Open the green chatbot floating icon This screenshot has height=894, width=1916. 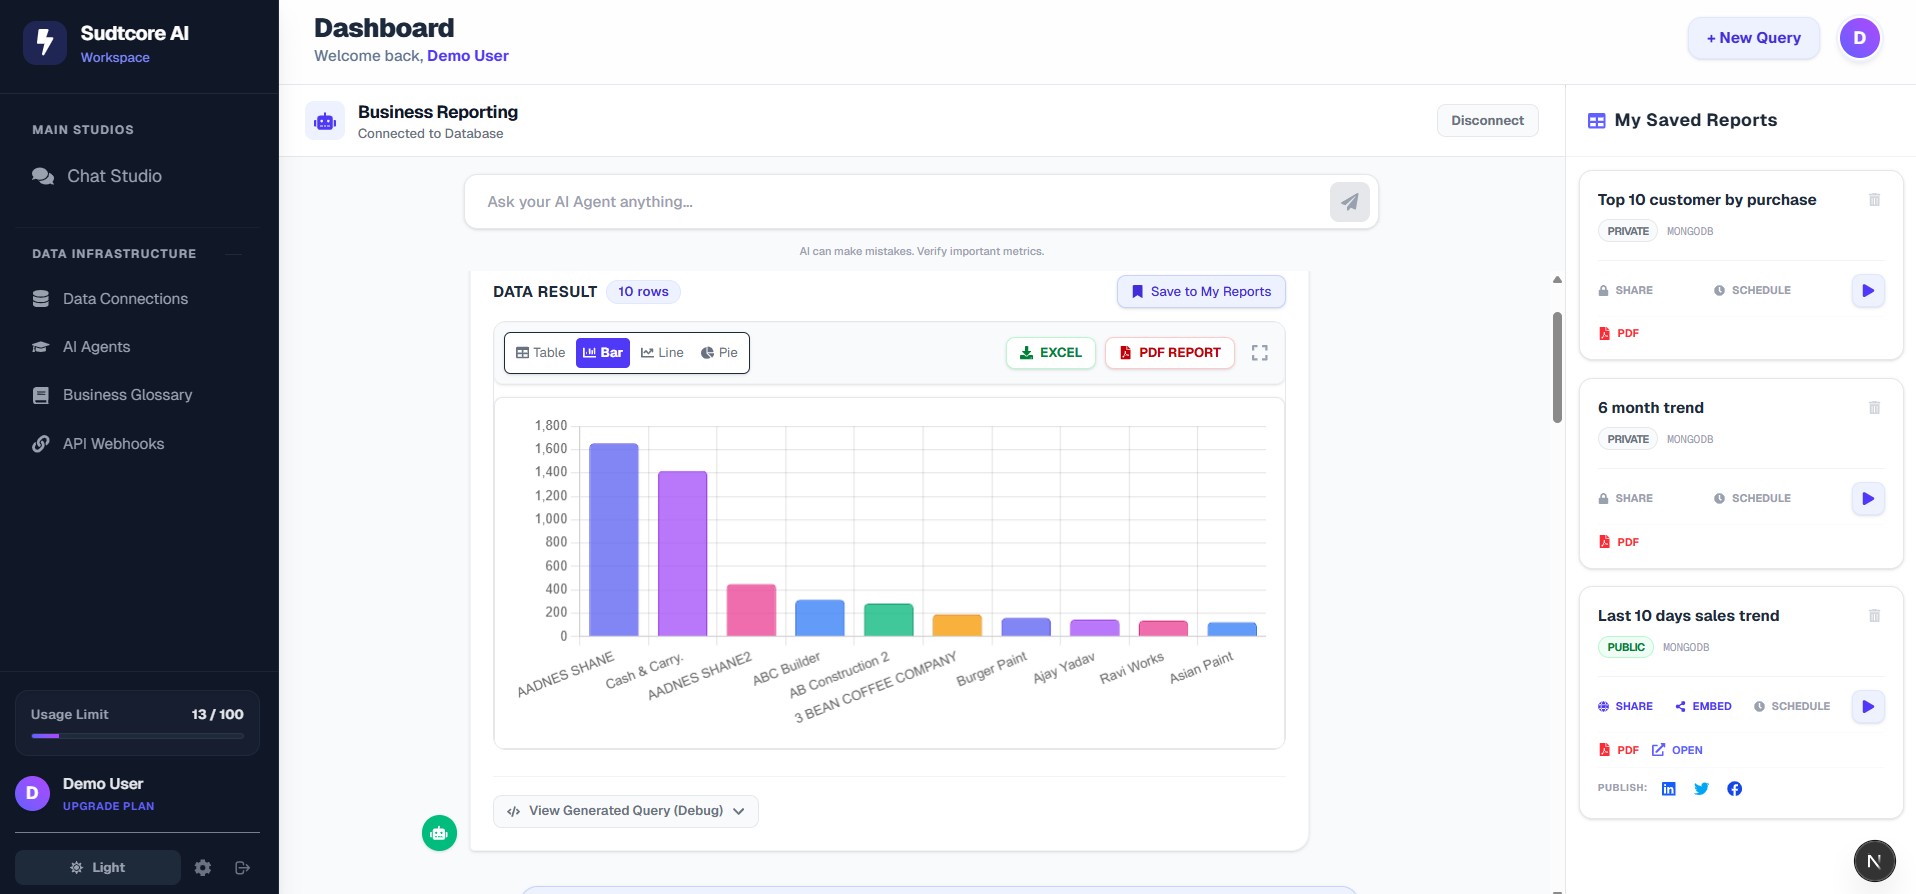click(439, 833)
